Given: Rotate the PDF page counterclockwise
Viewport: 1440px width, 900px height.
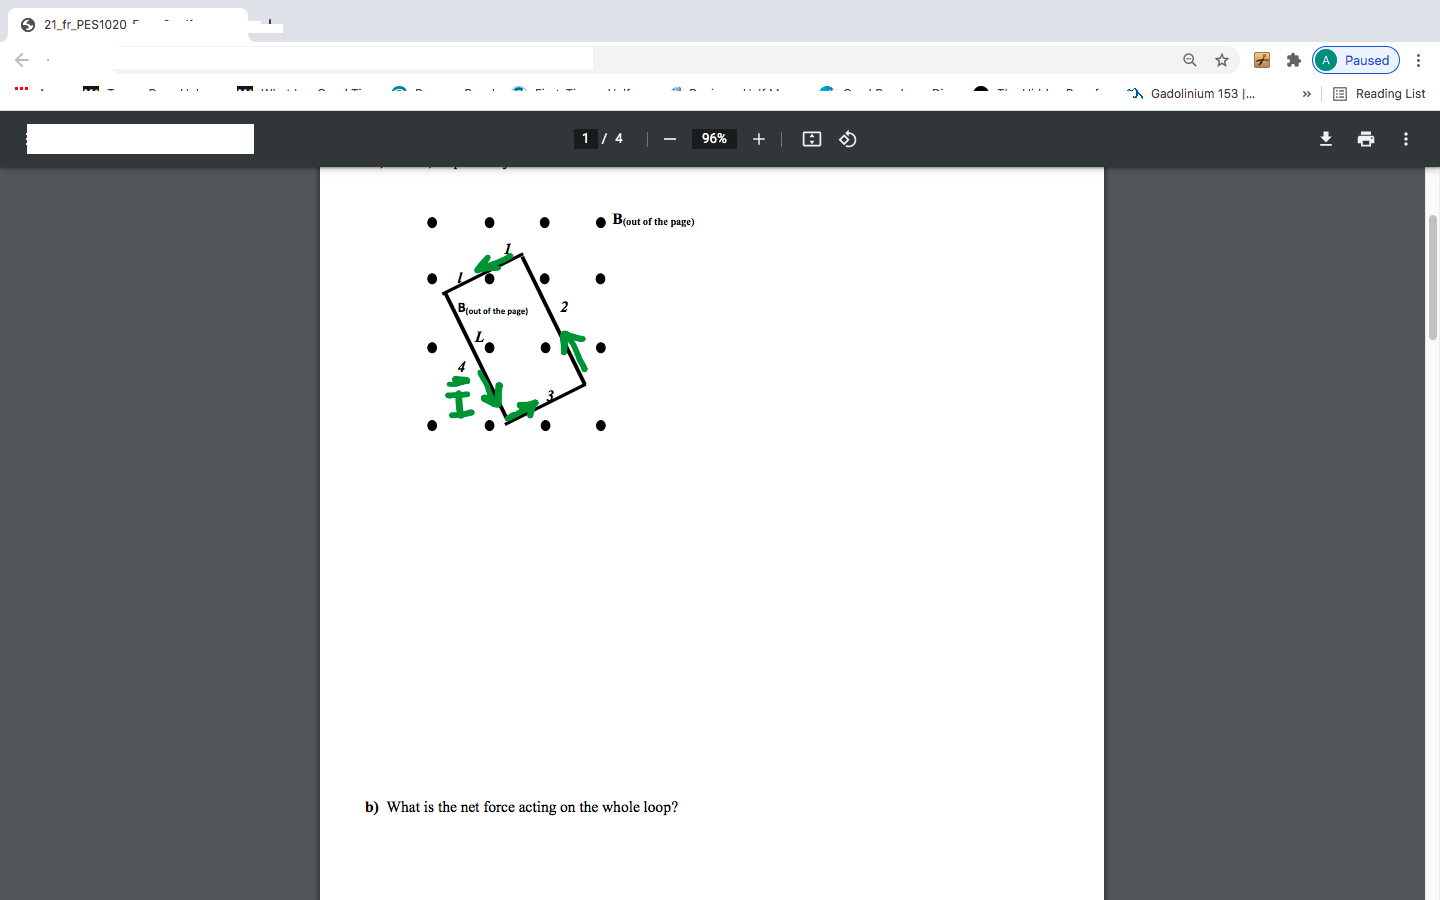Looking at the screenshot, I should [x=847, y=139].
